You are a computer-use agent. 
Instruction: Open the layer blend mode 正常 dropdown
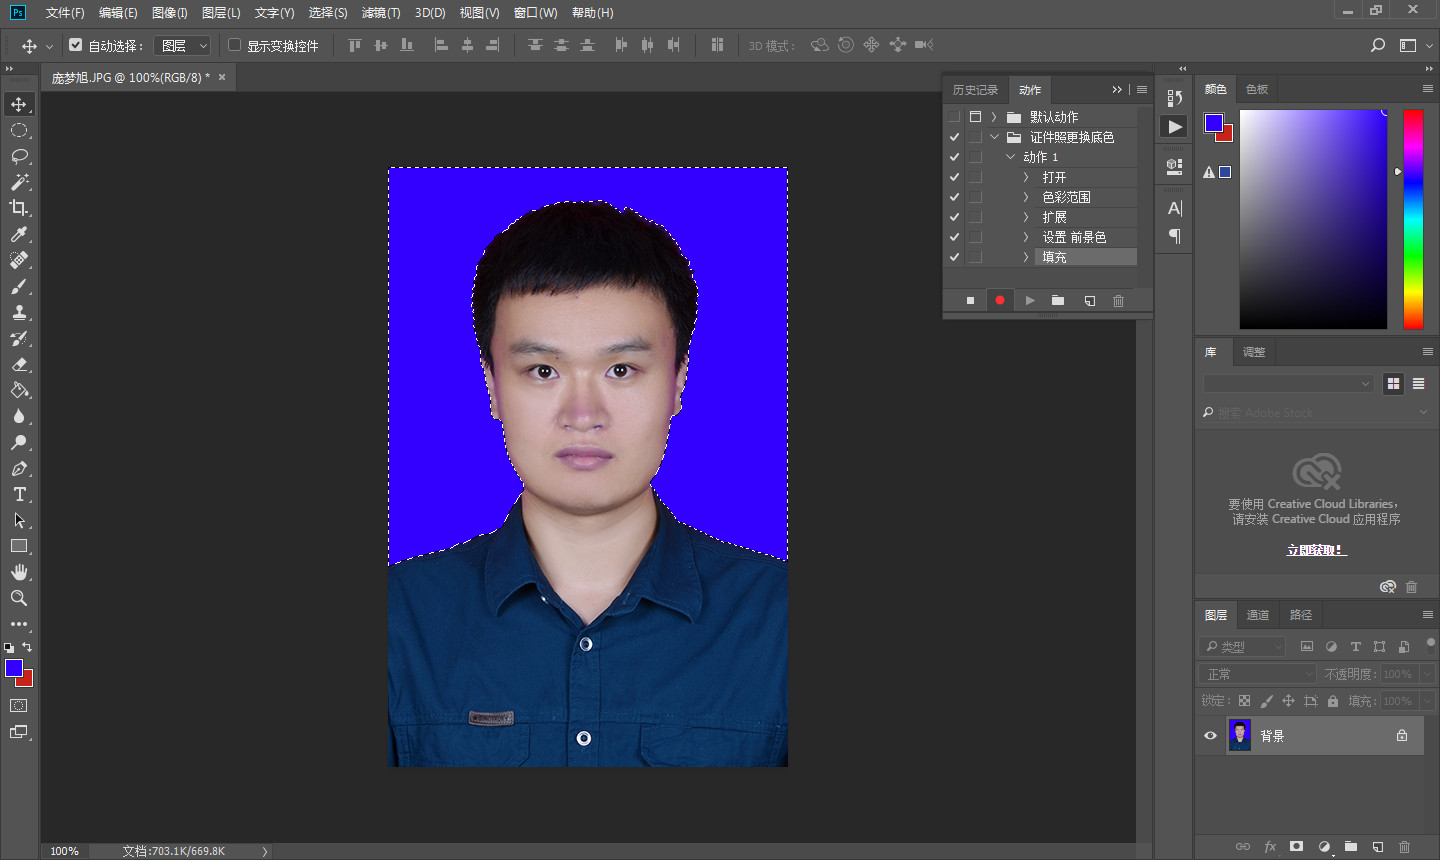coord(1258,674)
